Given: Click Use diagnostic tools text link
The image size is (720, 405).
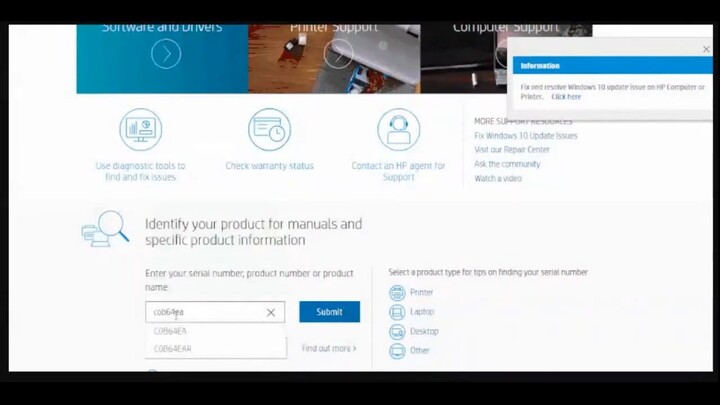Looking at the screenshot, I should click(x=141, y=171).
